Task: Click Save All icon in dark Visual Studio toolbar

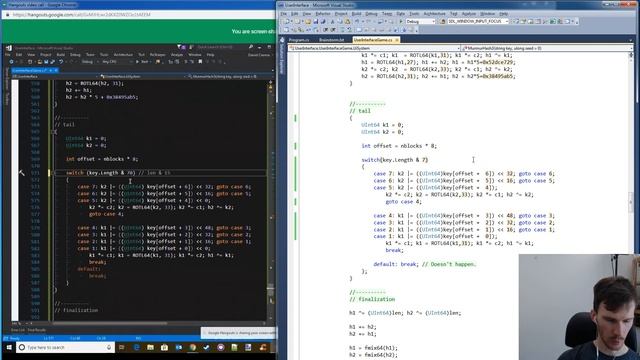Action: click(x=52, y=62)
